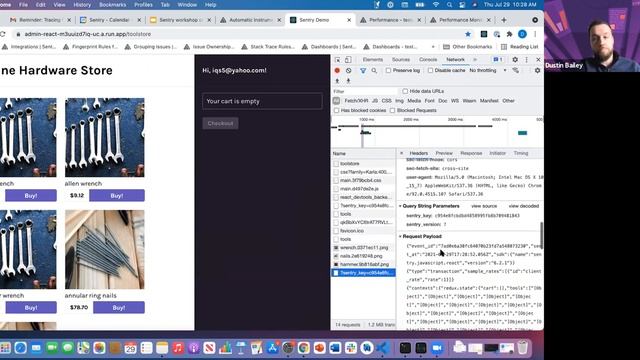Enable the Preserve log checkbox

tap(388, 71)
